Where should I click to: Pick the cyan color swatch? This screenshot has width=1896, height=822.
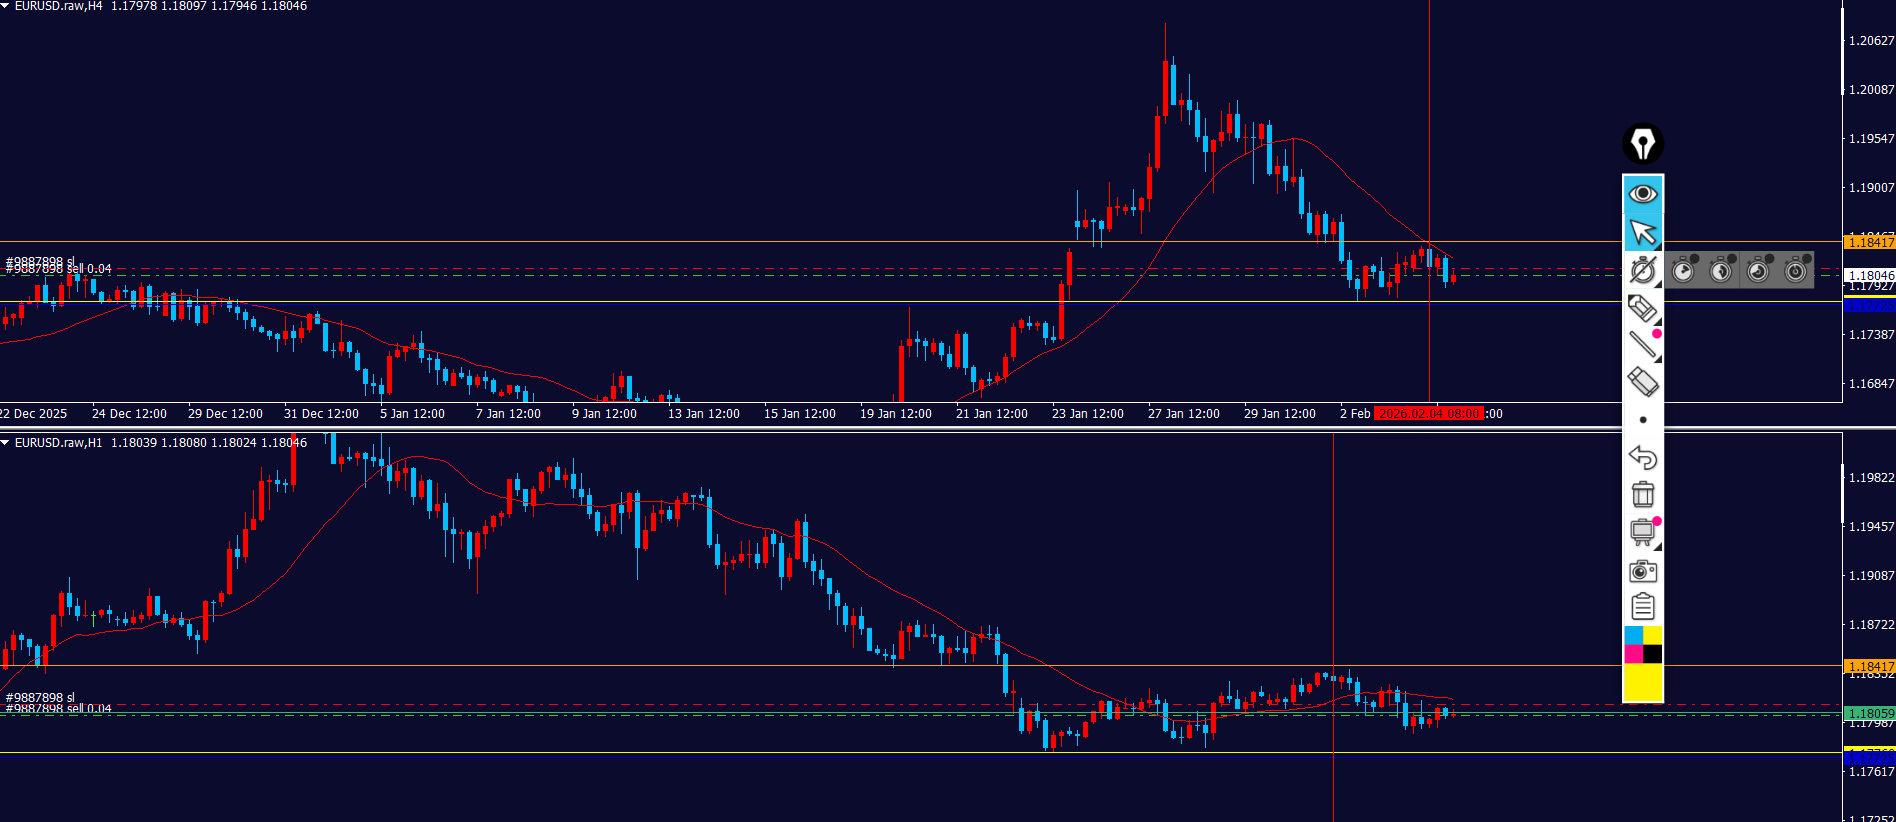click(x=1633, y=636)
